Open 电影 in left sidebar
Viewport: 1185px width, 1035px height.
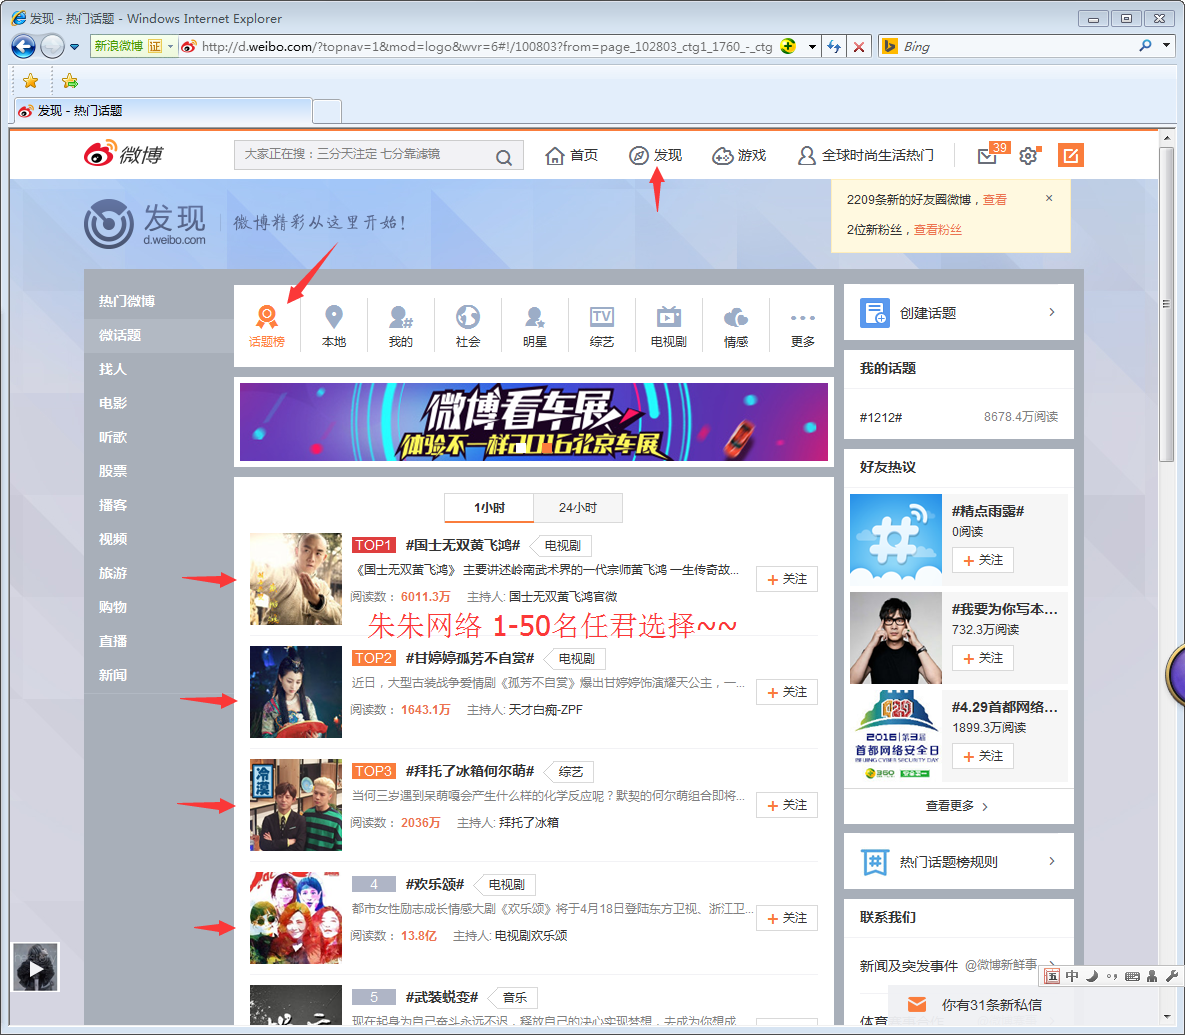click(x=113, y=403)
